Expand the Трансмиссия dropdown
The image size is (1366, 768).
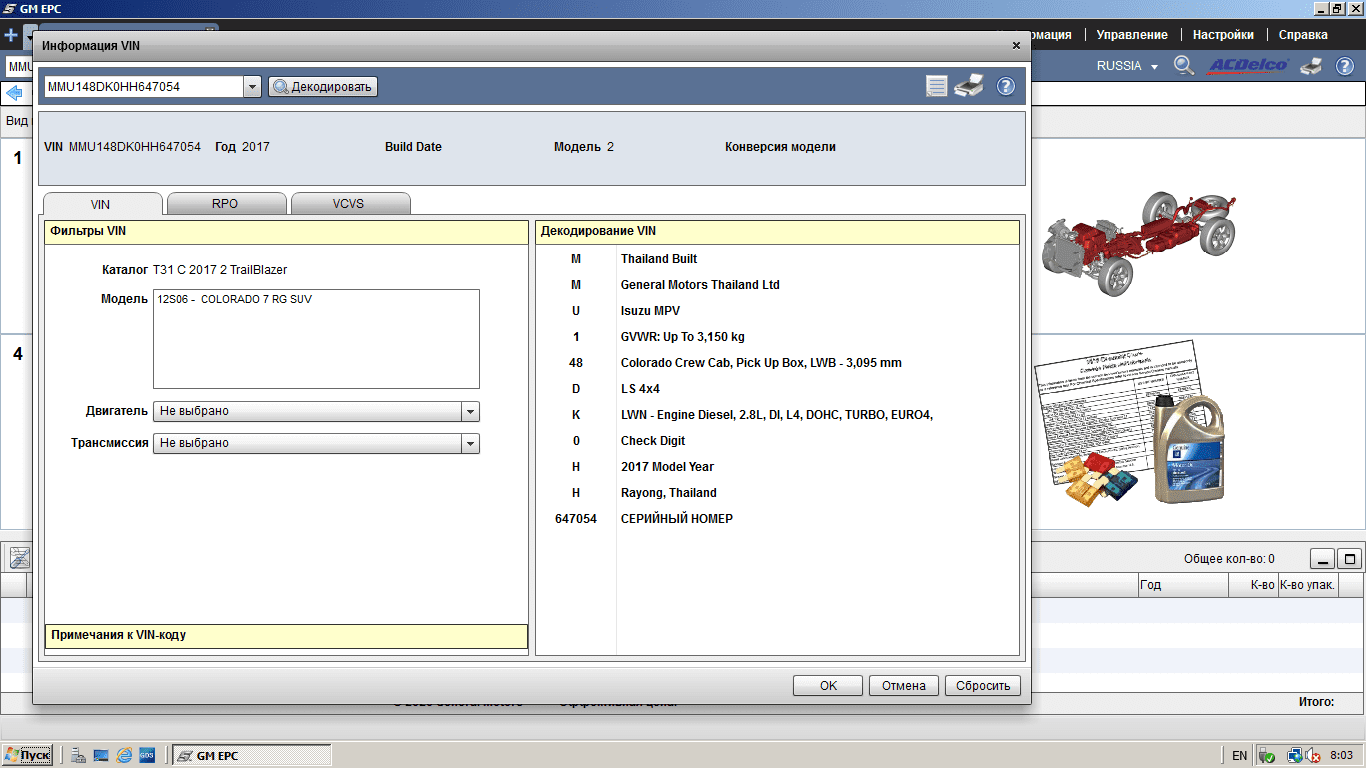point(470,443)
